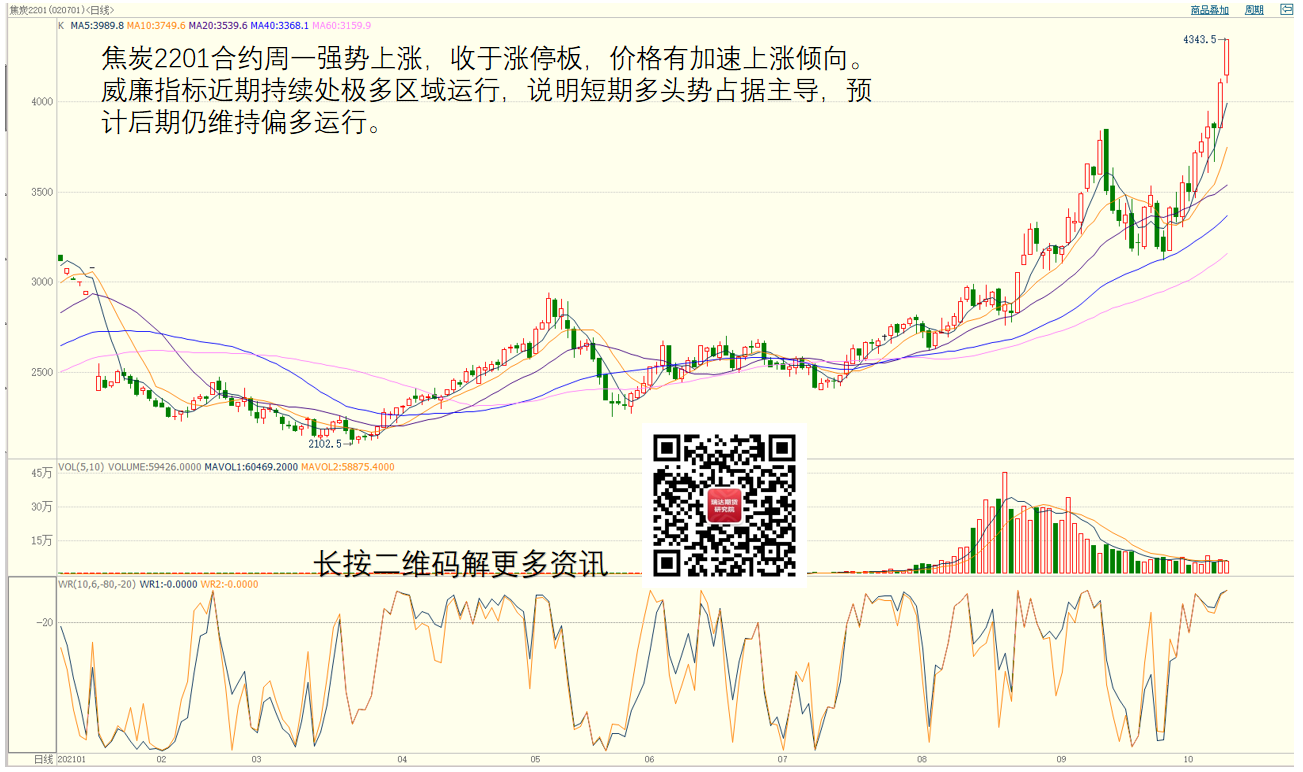Open the 周期 period link
This screenshot has width=1303, height=772.
click(1254, 10)
